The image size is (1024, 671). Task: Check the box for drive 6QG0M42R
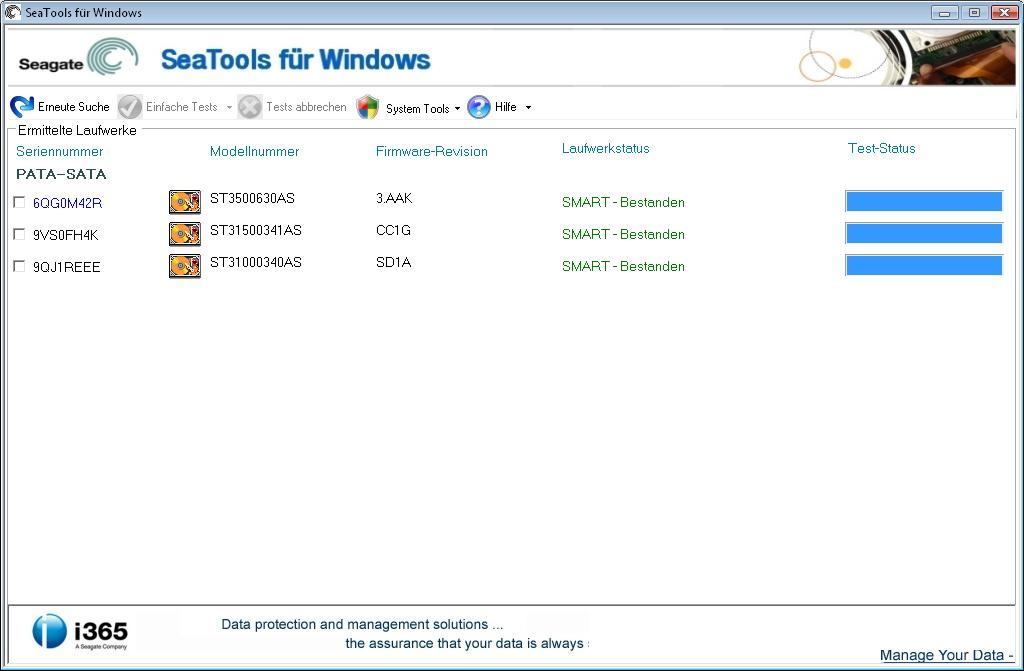[20, 202]
